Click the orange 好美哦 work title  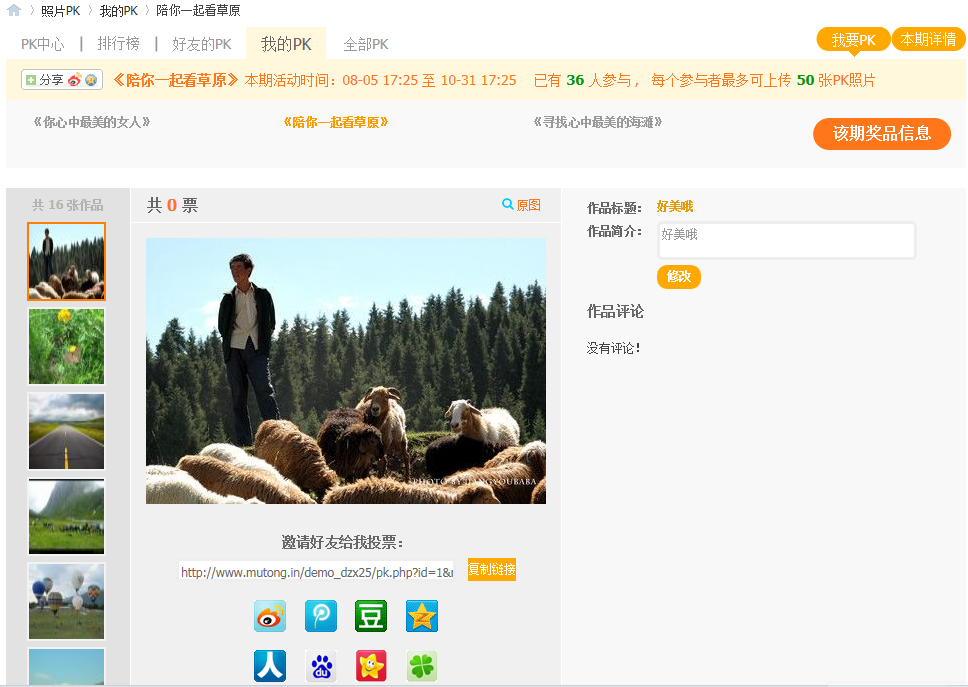(x=675, y=206)
